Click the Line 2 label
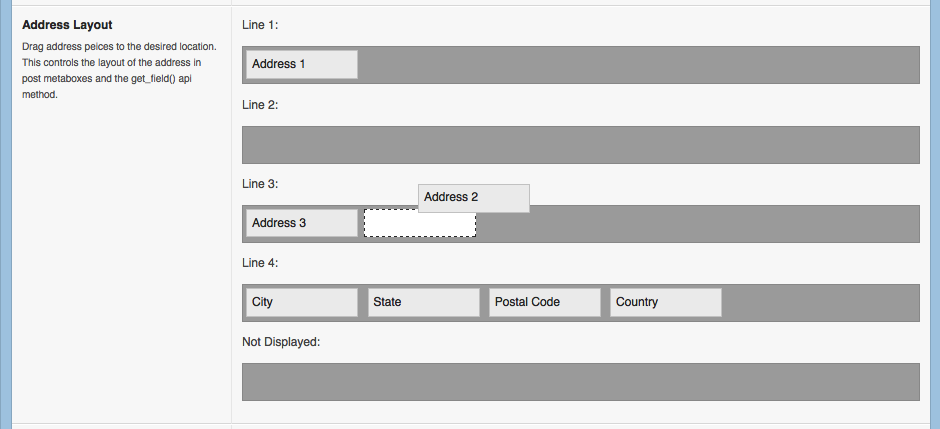 260,105
